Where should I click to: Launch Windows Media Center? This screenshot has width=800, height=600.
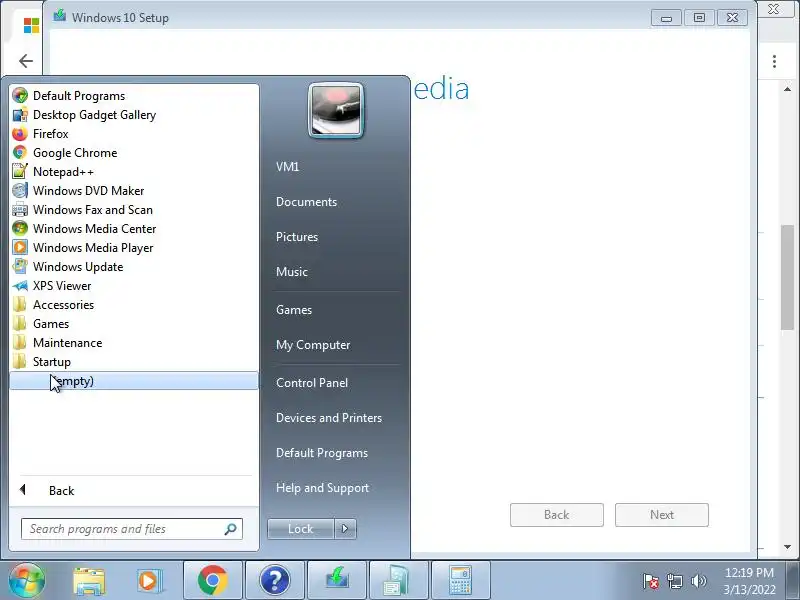coord(134,229)
